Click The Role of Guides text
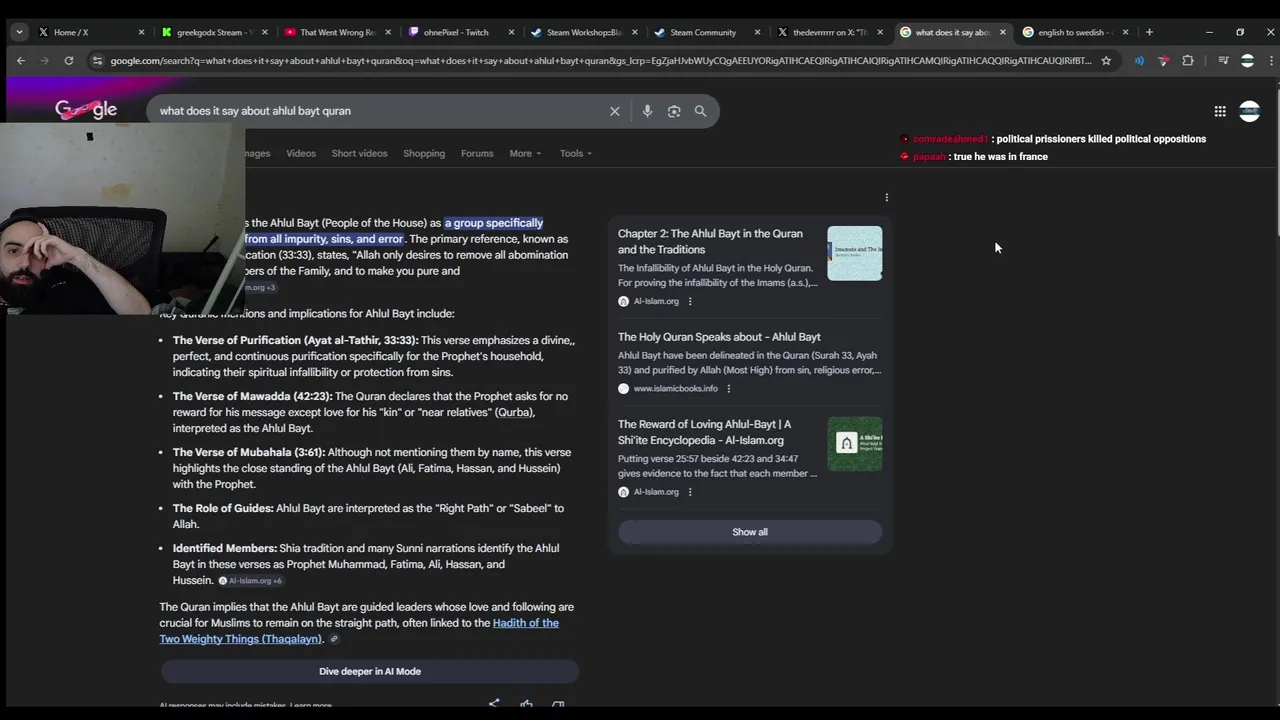The height and width of the screenshot is (720, 1280). point(223,508)
